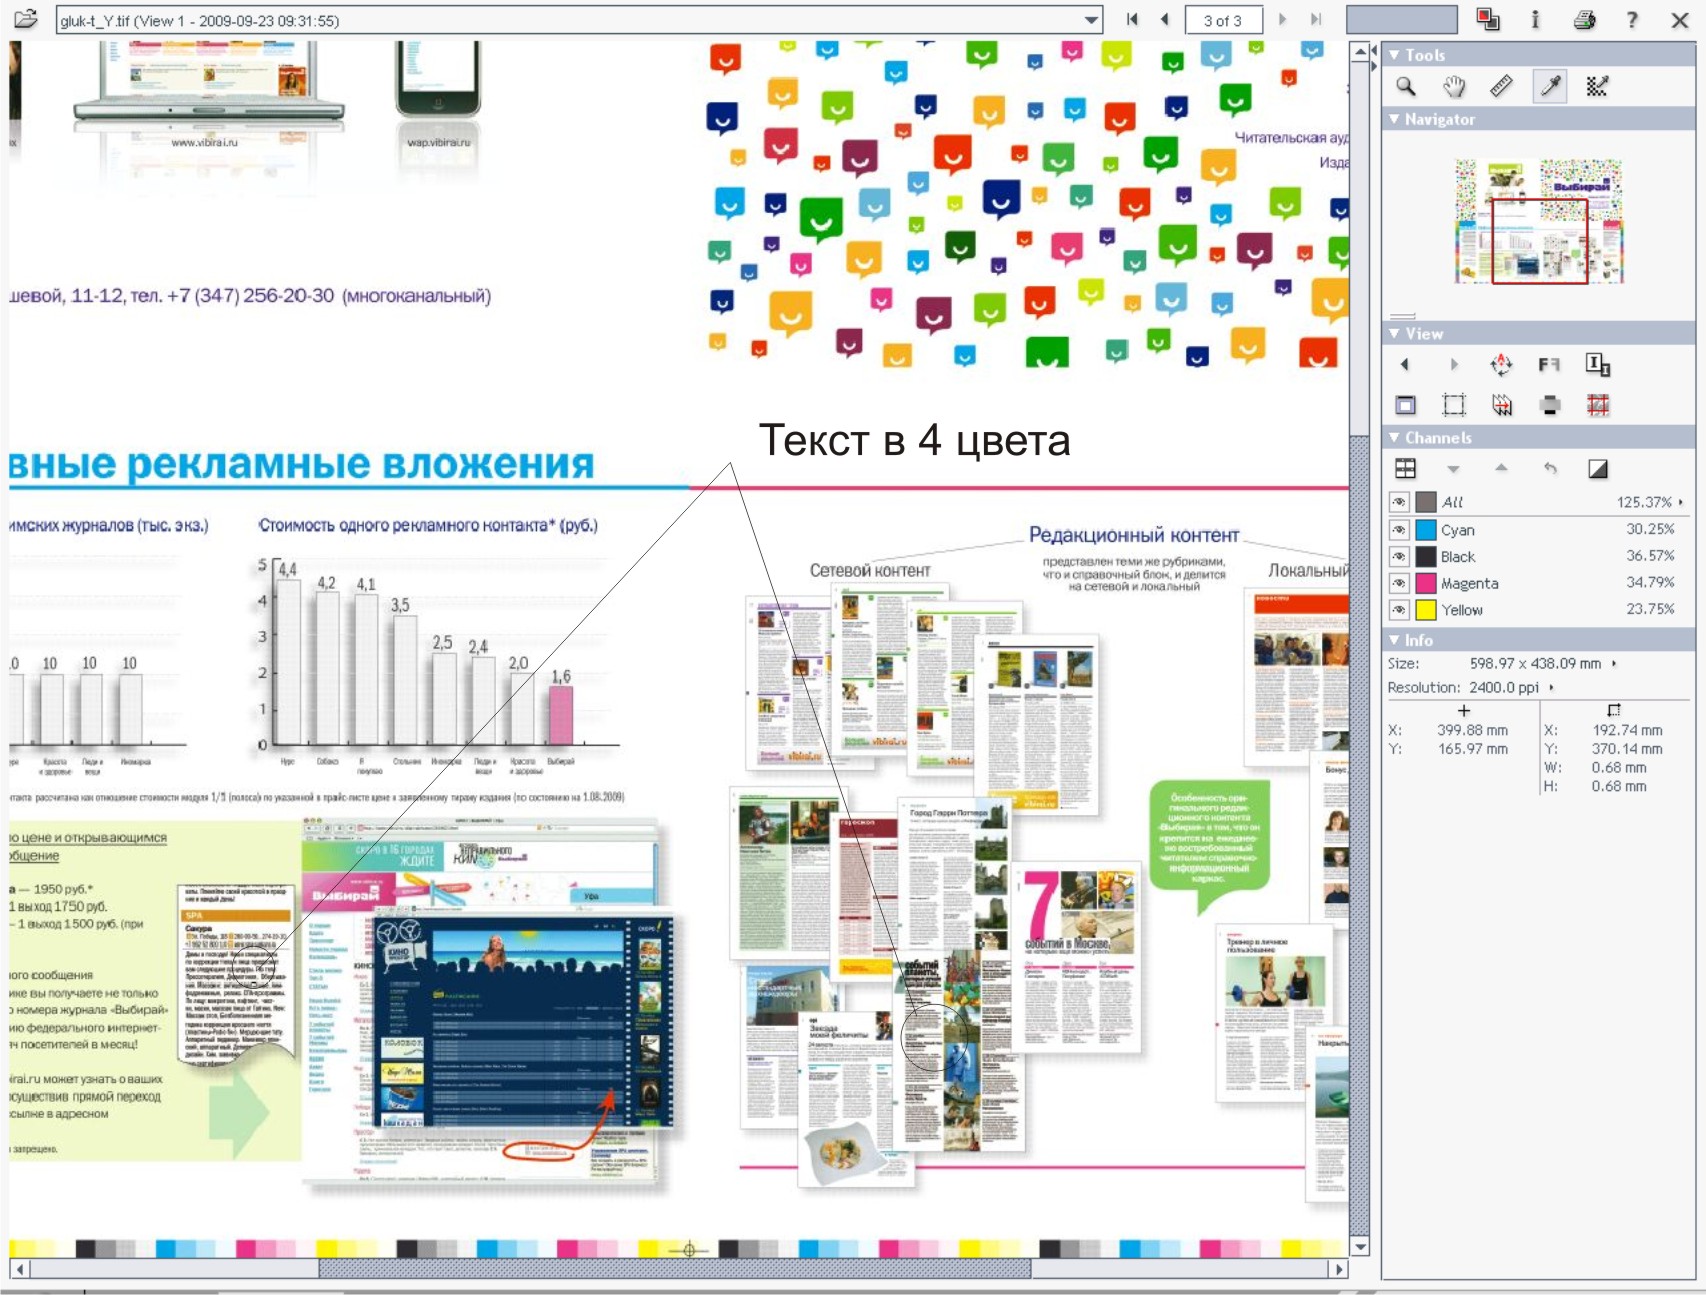Click the overlapping red and gray squares icon
Screen dimensions: 1706x1295
click(x=1487, y=19)
